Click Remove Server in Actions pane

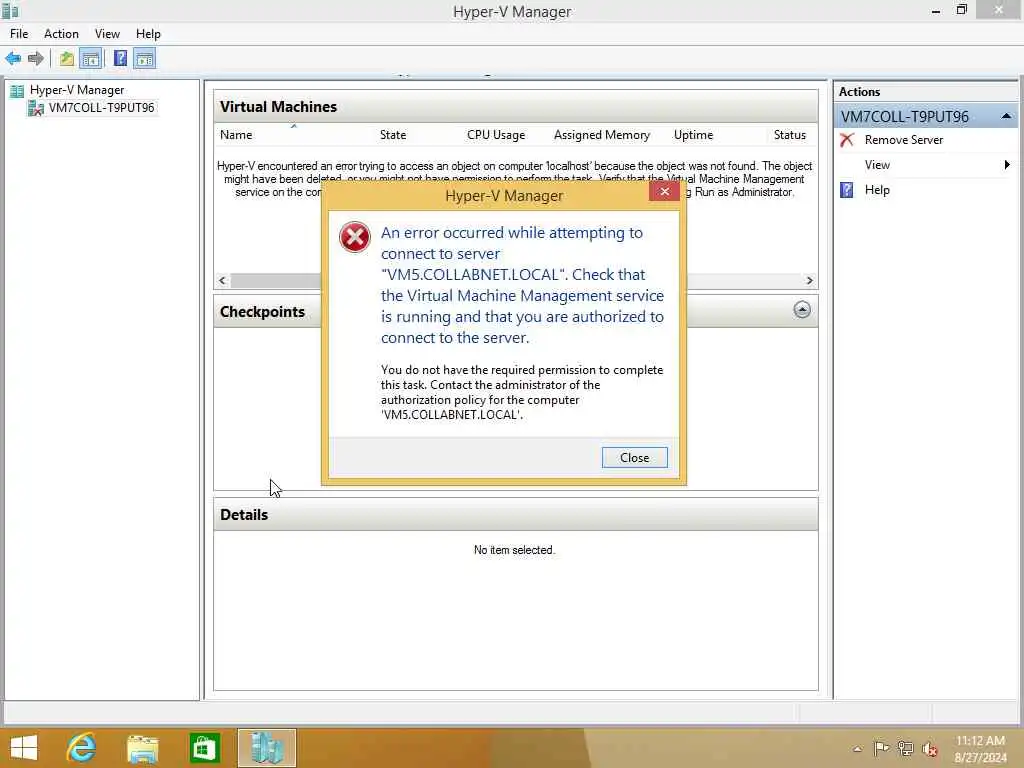903,140
